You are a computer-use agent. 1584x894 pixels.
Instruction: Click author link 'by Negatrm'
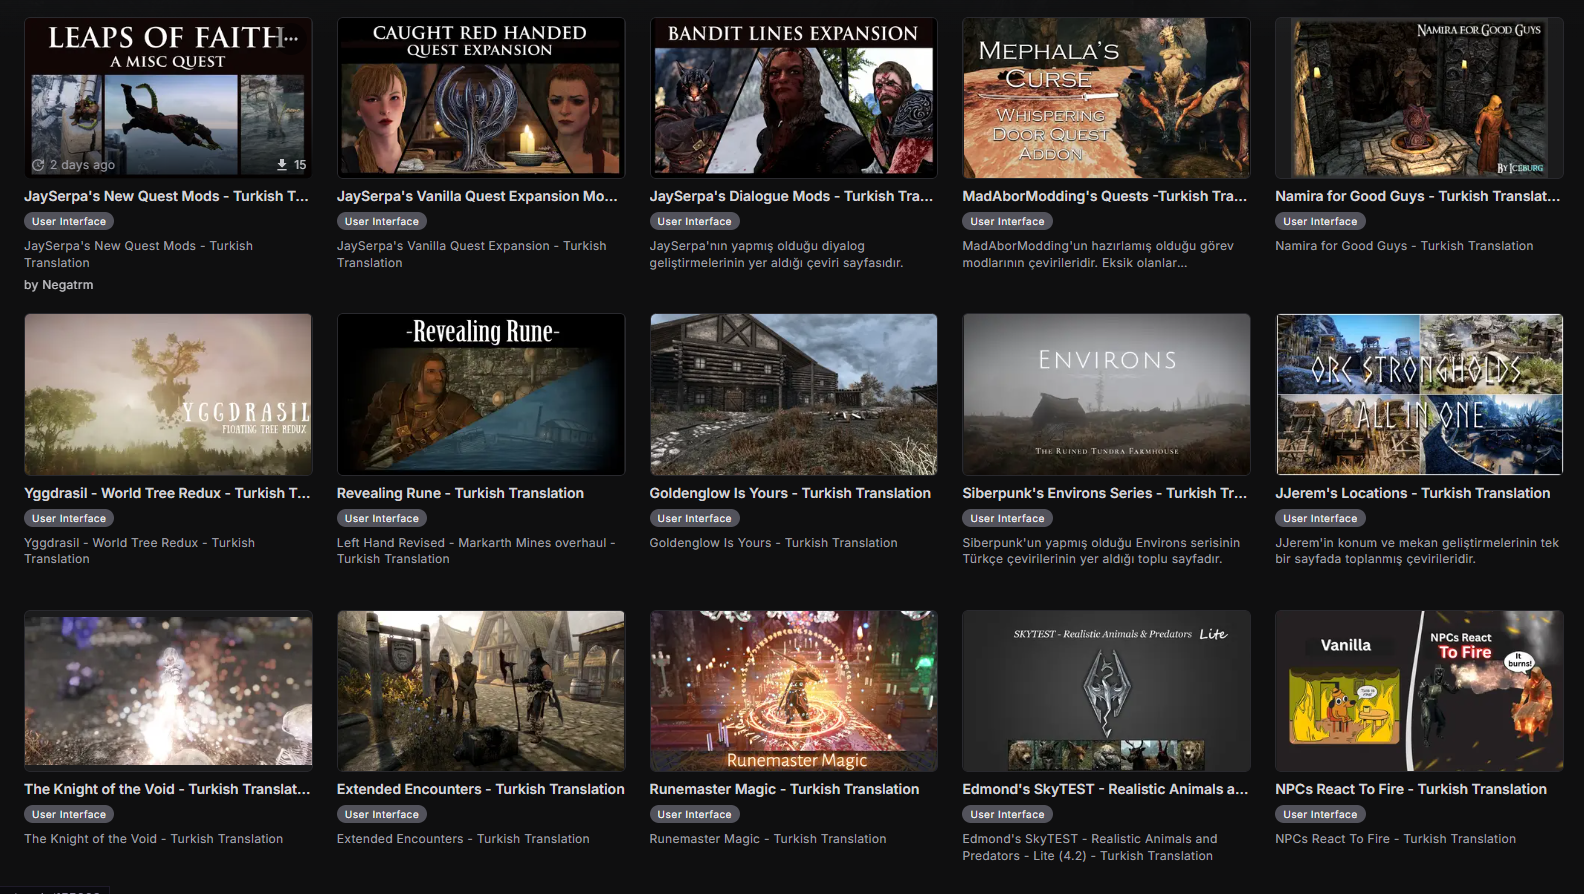tap(59, 285)
